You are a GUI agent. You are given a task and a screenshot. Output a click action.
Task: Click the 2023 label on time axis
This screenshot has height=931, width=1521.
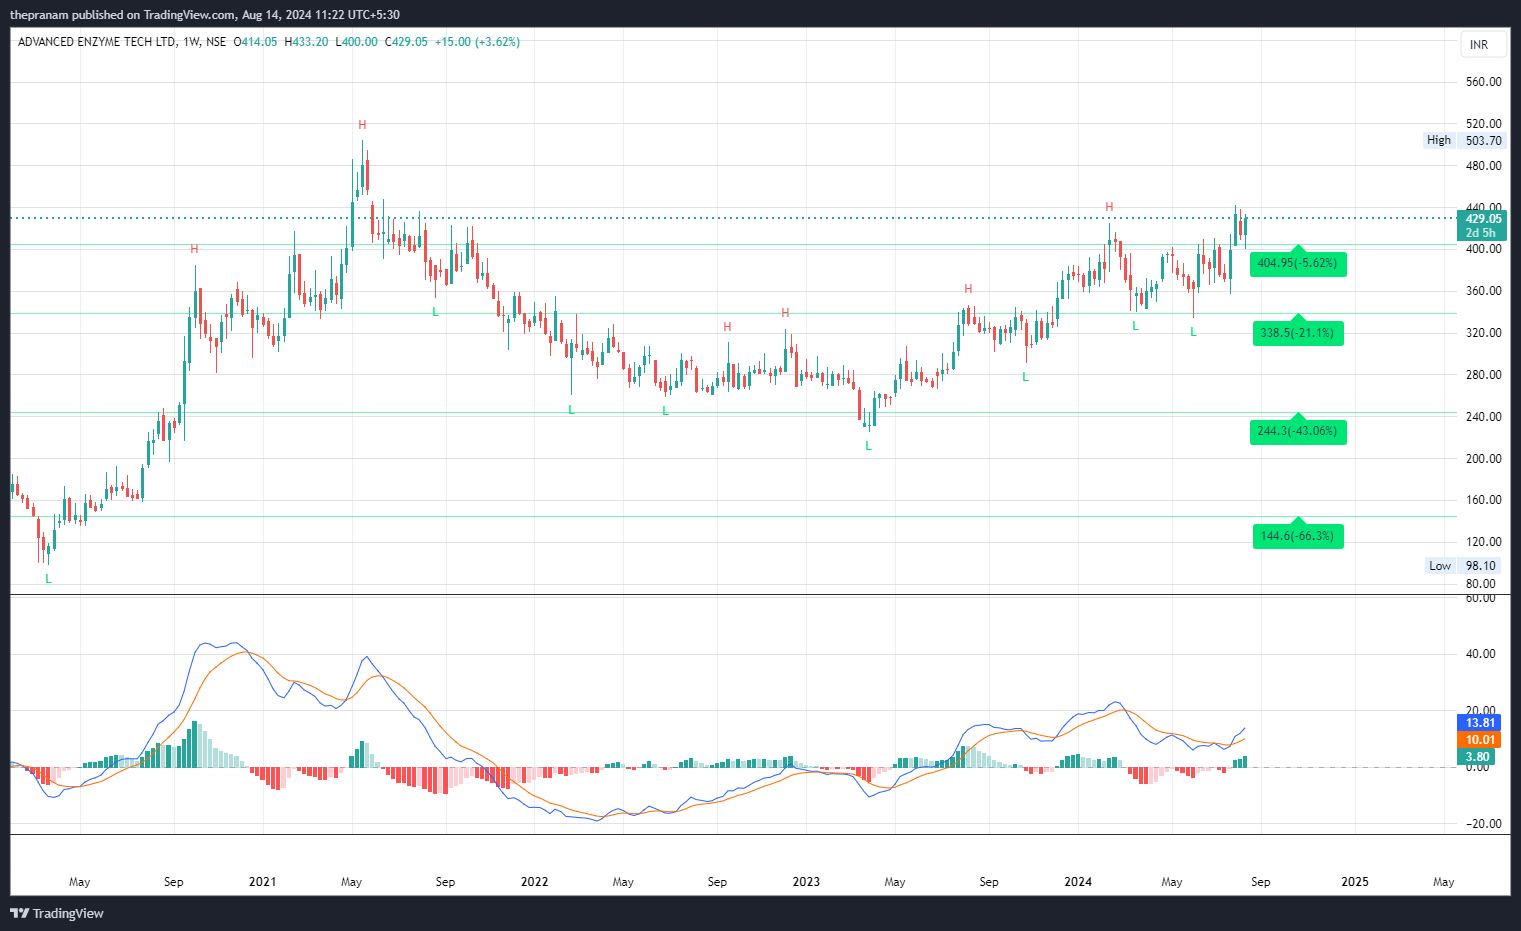click(806, 882)
